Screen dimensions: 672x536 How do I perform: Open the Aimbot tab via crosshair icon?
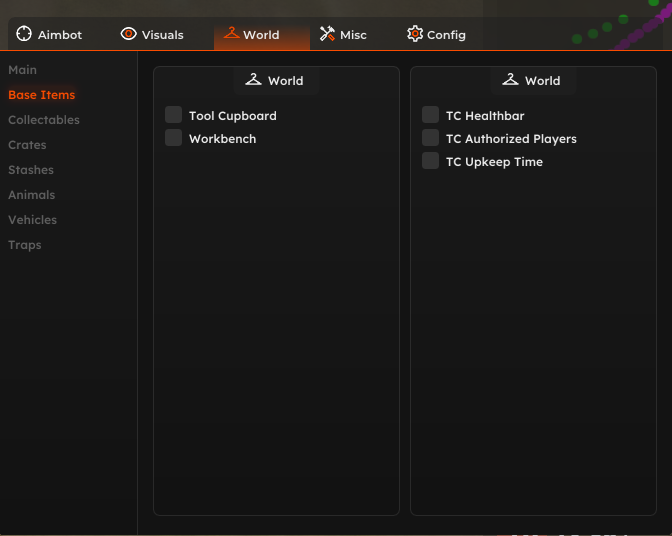[x=24, y=34]
